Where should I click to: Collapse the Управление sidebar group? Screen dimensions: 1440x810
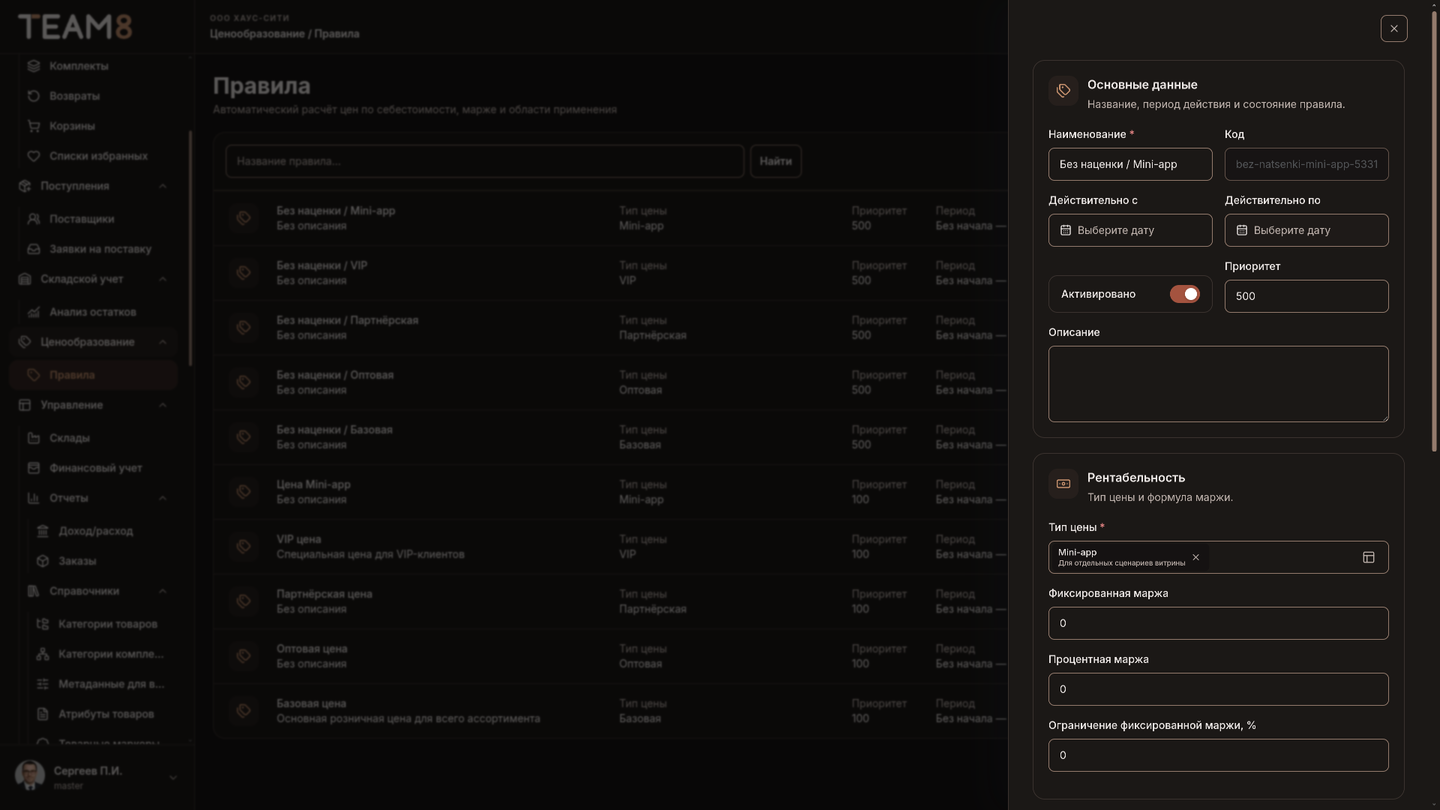(162, 405)
